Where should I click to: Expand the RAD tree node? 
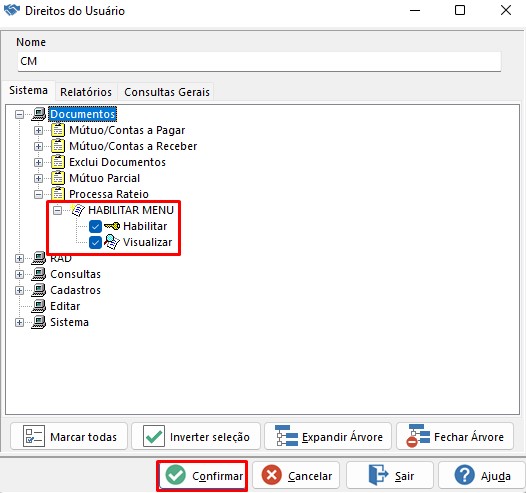tap(19, 258)
